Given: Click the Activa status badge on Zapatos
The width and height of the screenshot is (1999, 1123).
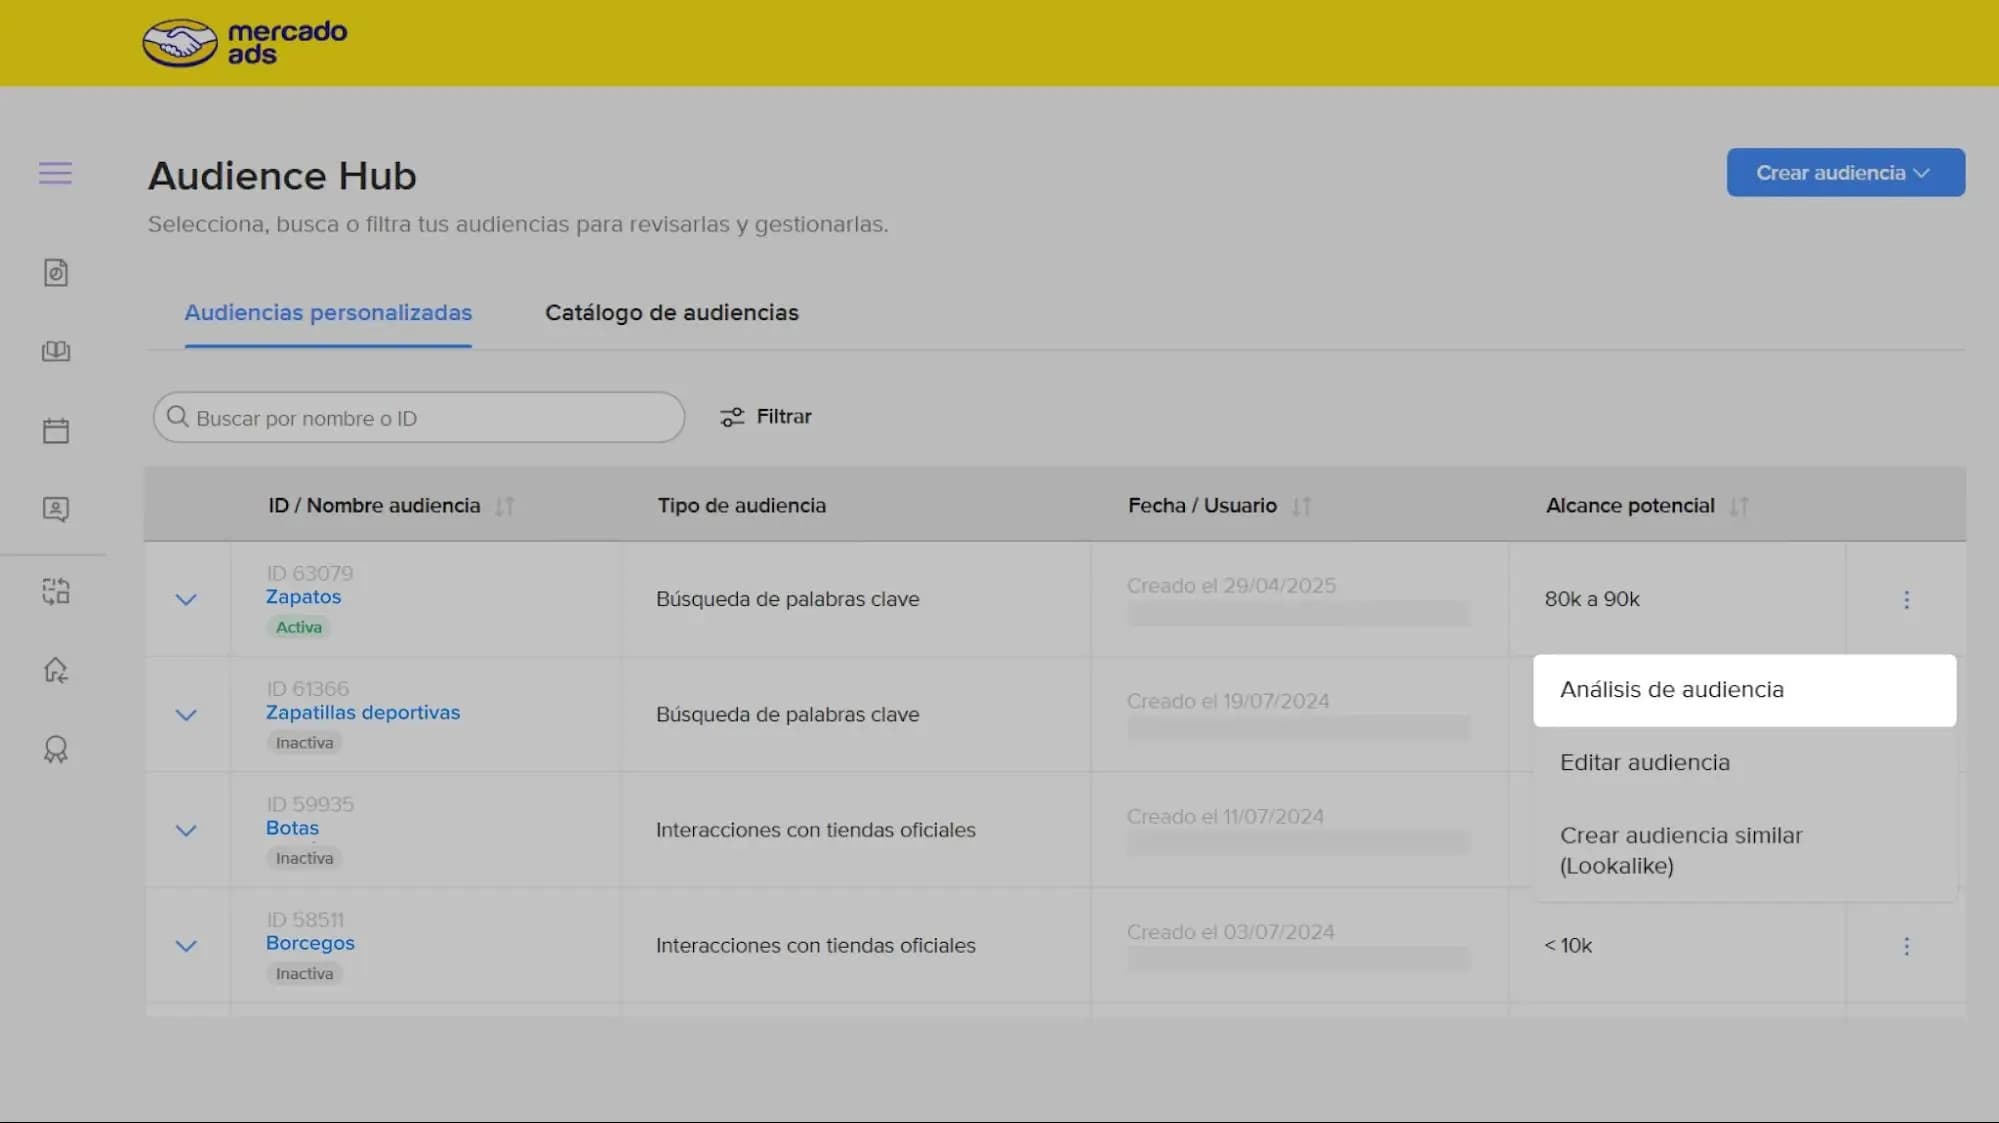Looking at the screenshot, I should (299, 627).
